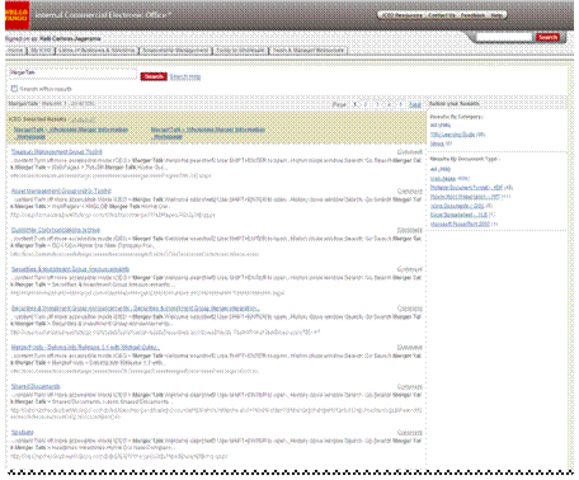This screenshot has height=480, width=579.
Task: Switch to the My ICEO tab
Action: point(41,50)
